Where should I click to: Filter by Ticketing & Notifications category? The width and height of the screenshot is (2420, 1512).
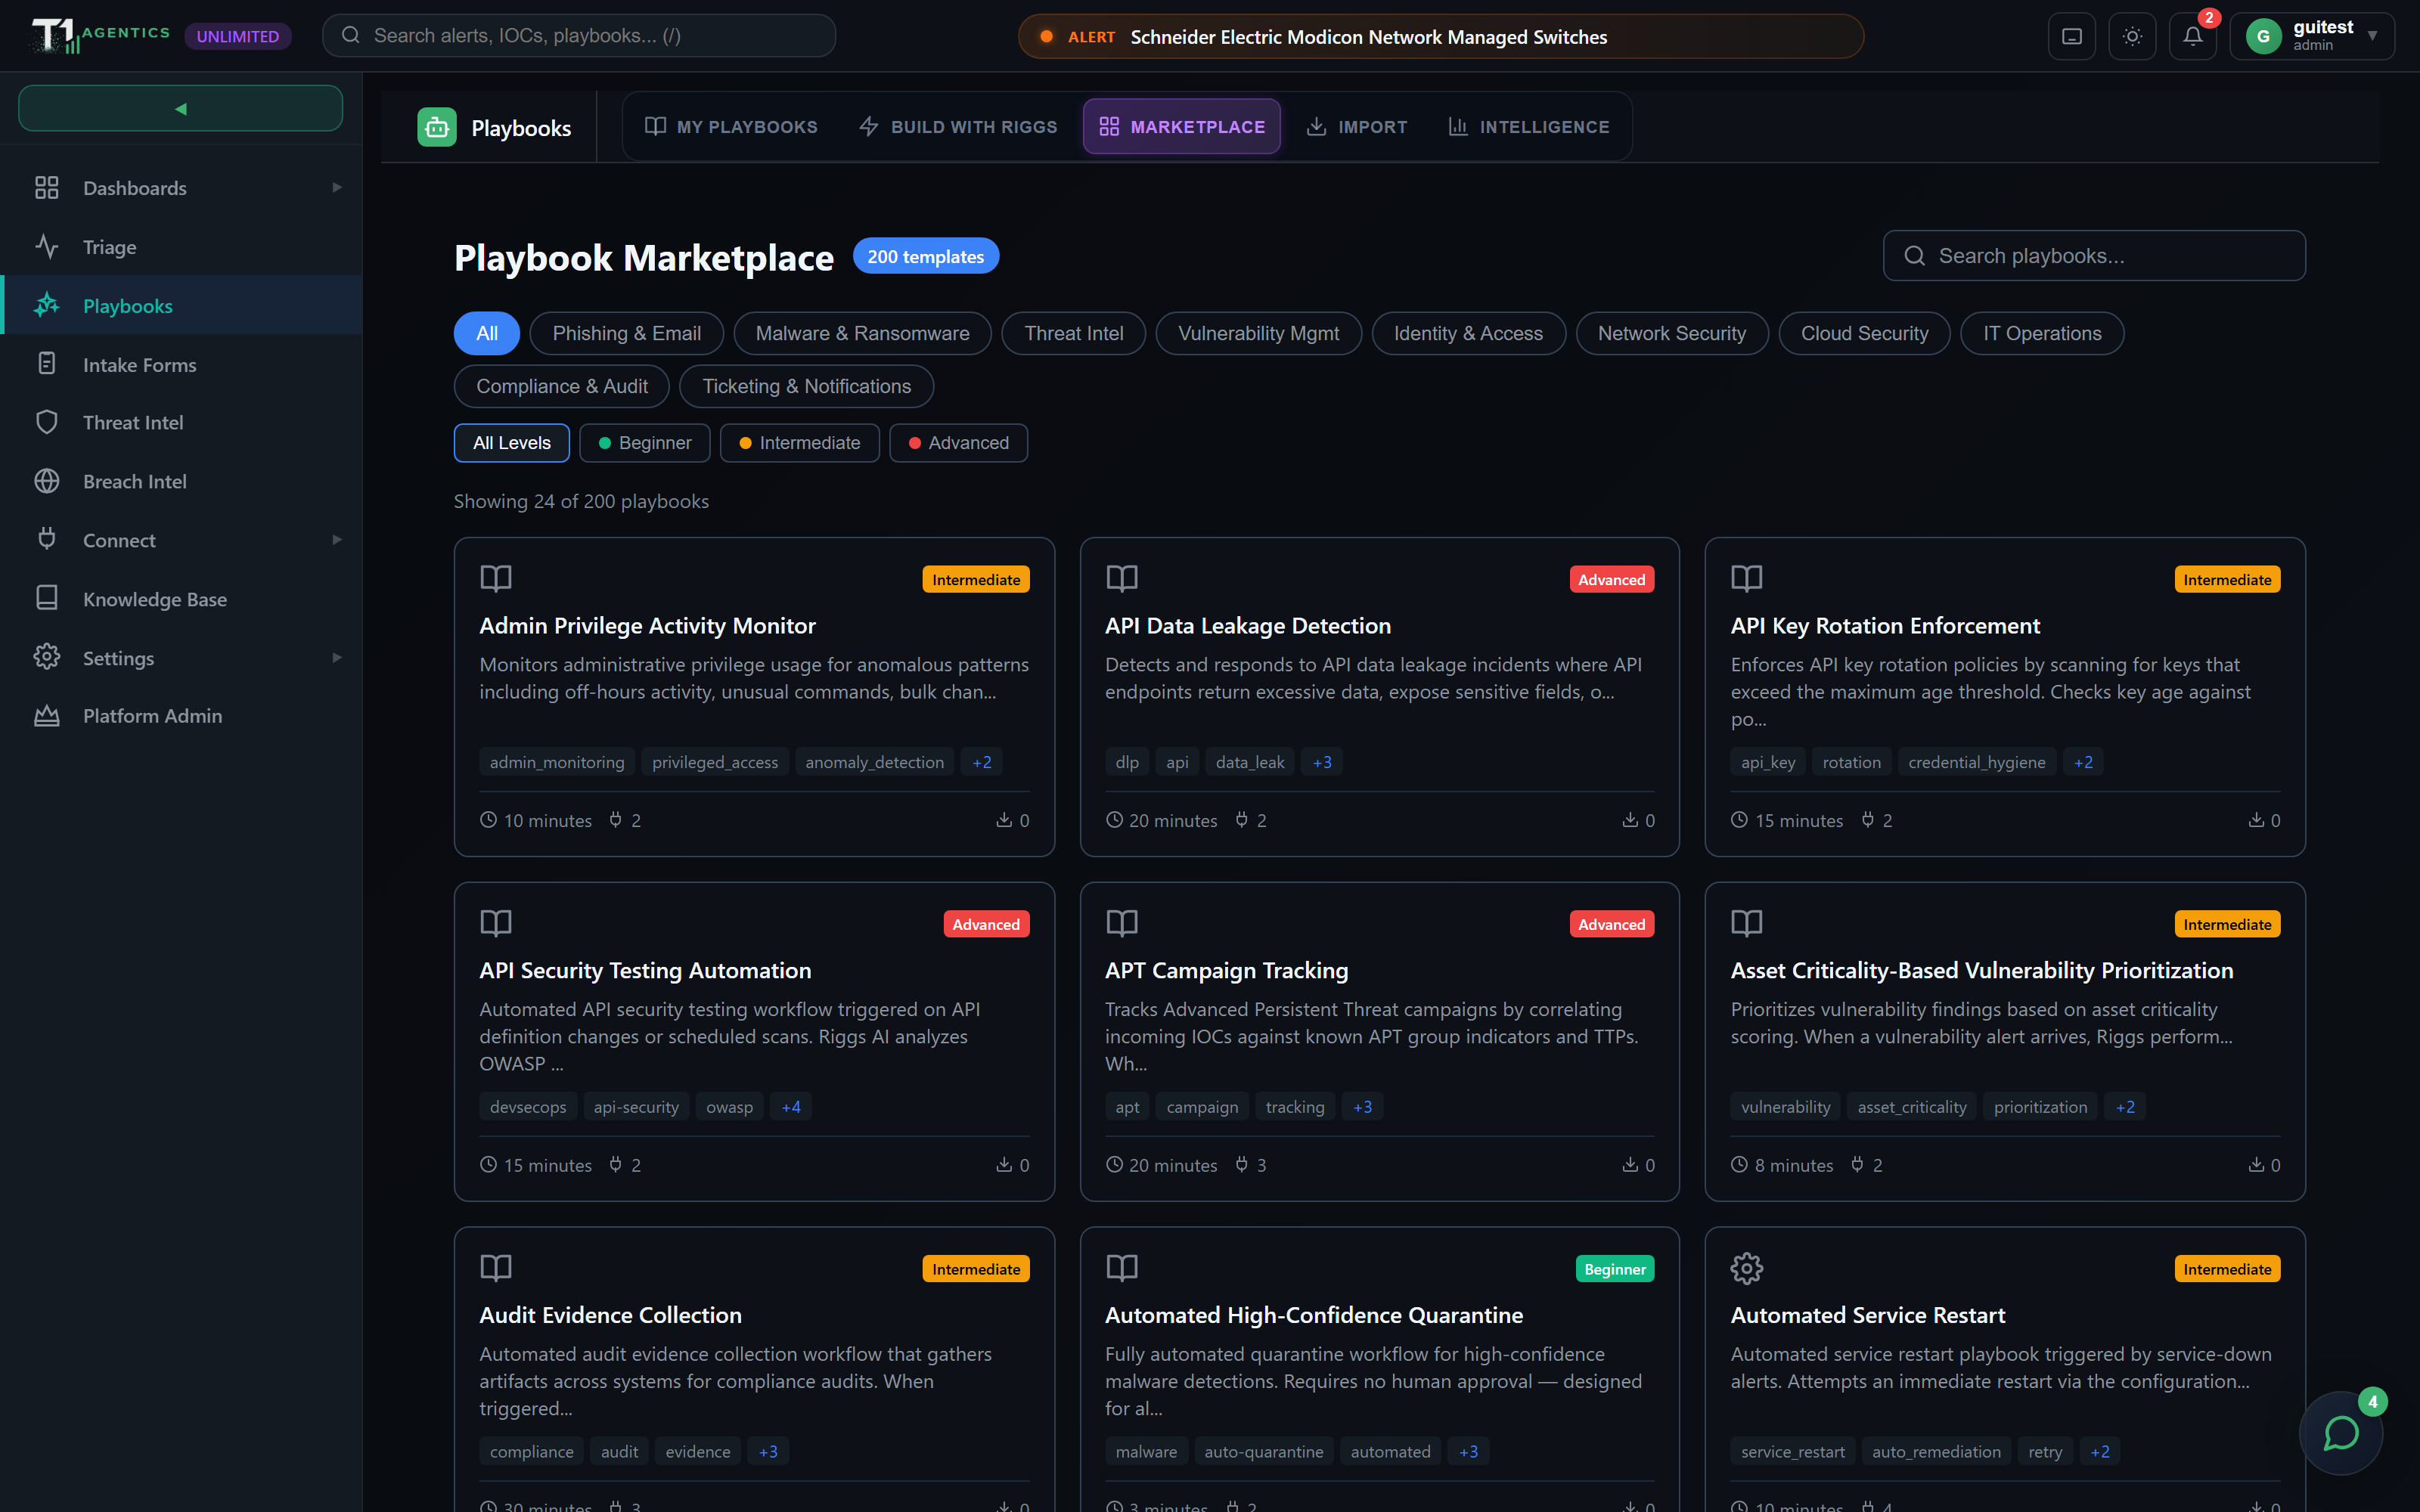pos(806,386)
